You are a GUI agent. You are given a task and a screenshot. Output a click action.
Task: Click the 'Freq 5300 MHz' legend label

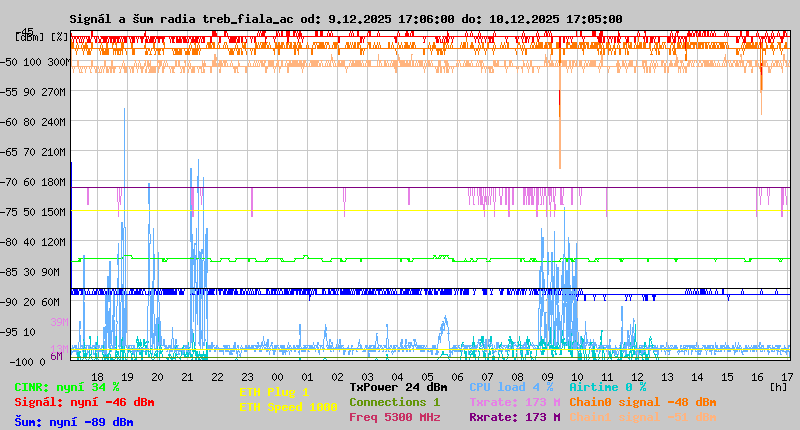(394, 417)
